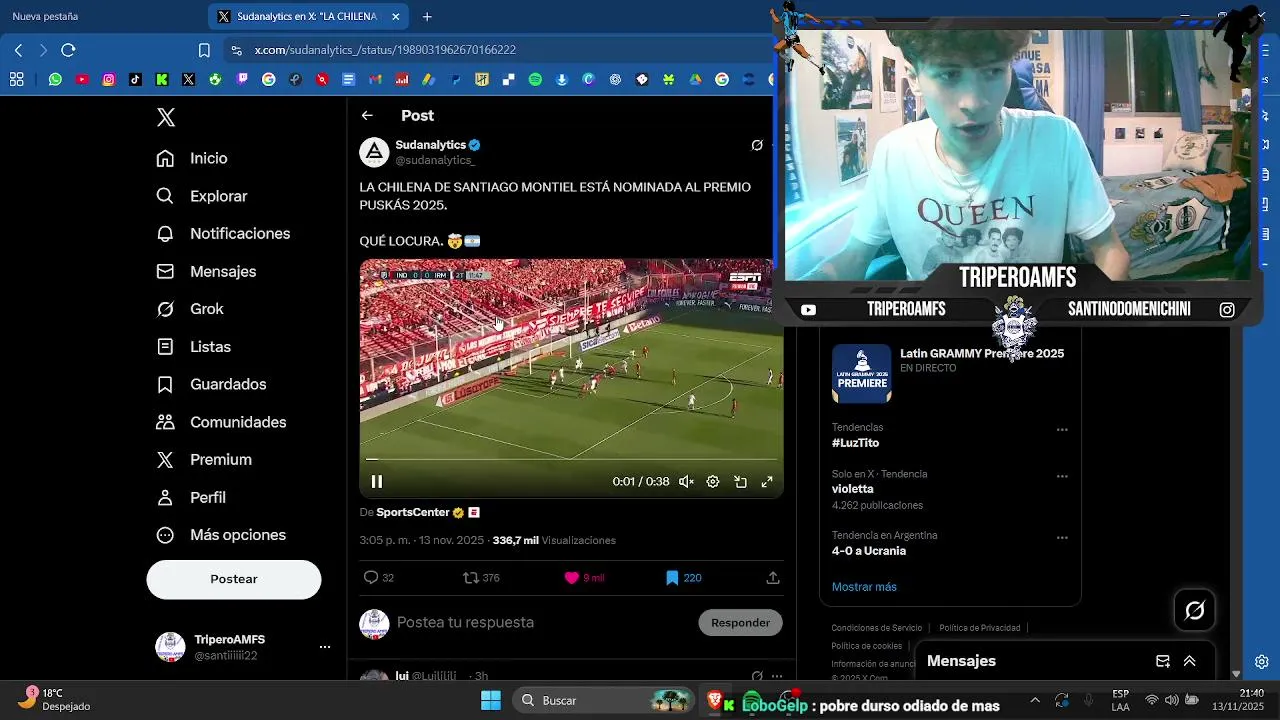The width and height of the screenshot is (1280, 720).
Task: Open Latin GRAMMY Premiere 2025 event
Action: pos(949,373)
